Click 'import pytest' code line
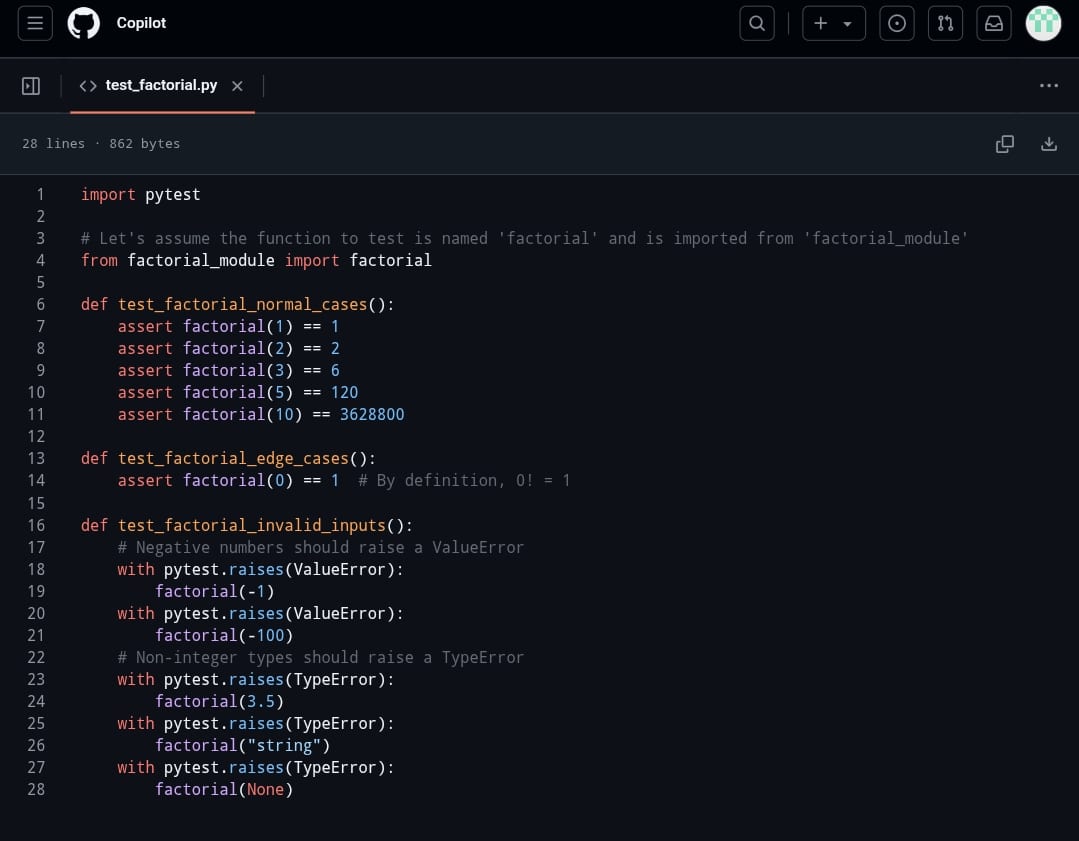Viewport: 1079px width, 841px height. [x=140, y=195]
